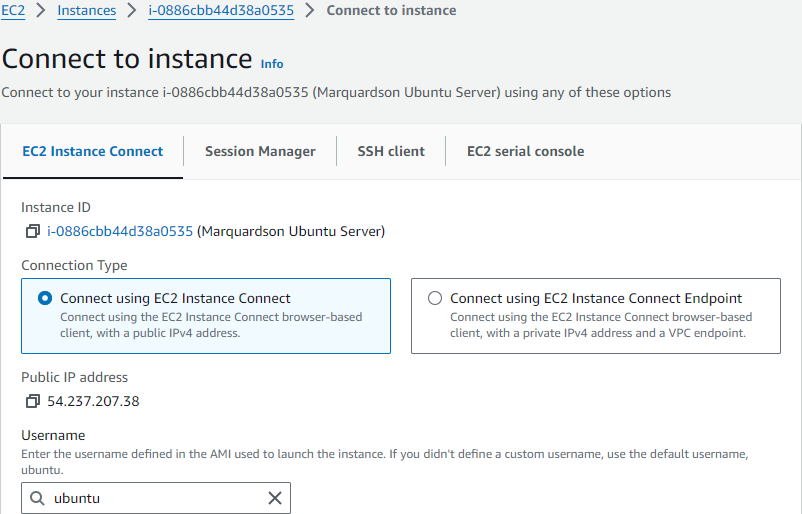
Task: Copy the public IP address via copy icon
Action: click(x=33, y=402)
